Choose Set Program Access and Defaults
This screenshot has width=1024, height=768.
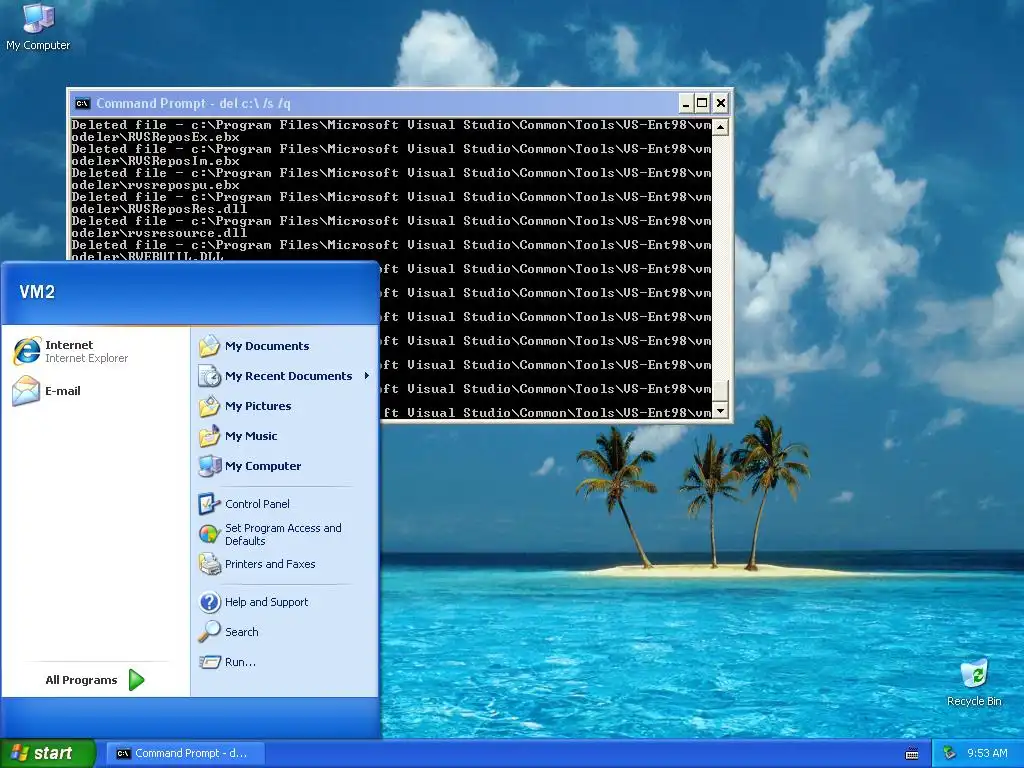[285, 534]
